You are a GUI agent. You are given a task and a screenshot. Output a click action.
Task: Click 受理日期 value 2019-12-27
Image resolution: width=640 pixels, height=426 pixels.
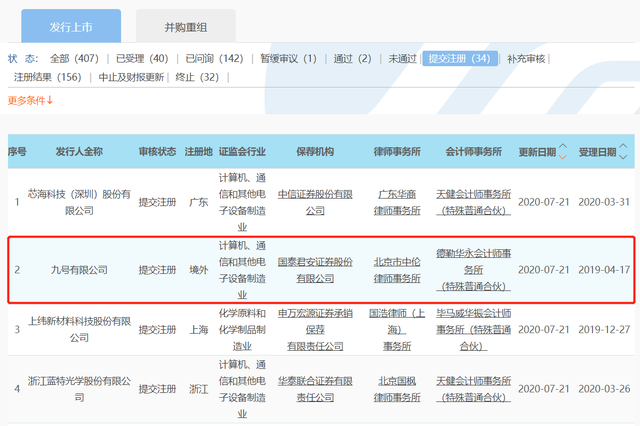(x=604, y=329)
